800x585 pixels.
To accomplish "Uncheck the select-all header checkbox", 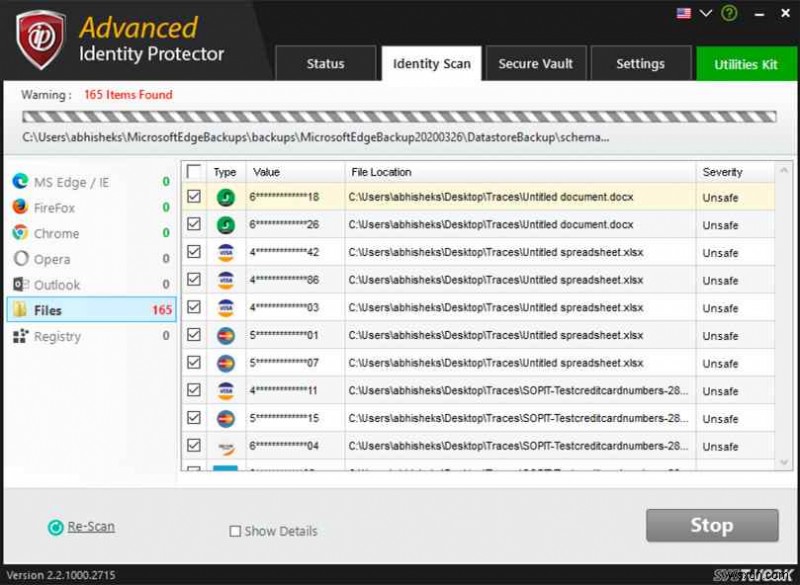I will [194, 171].
